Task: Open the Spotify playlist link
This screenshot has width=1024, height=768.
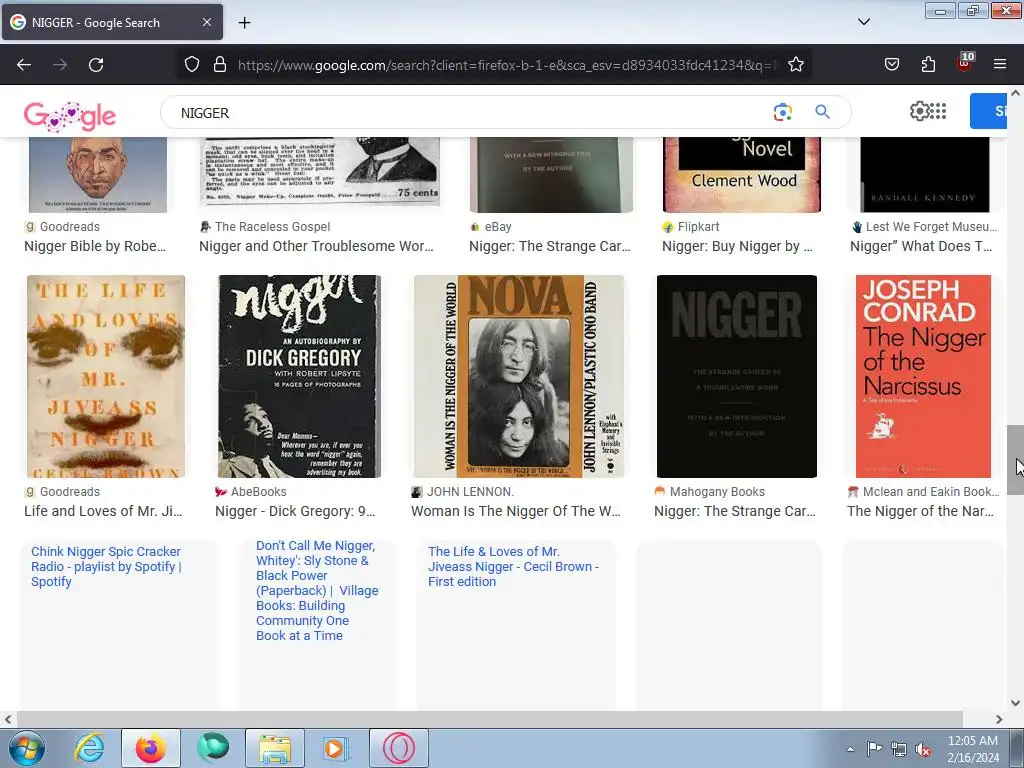Action: (x=106, y=566)
